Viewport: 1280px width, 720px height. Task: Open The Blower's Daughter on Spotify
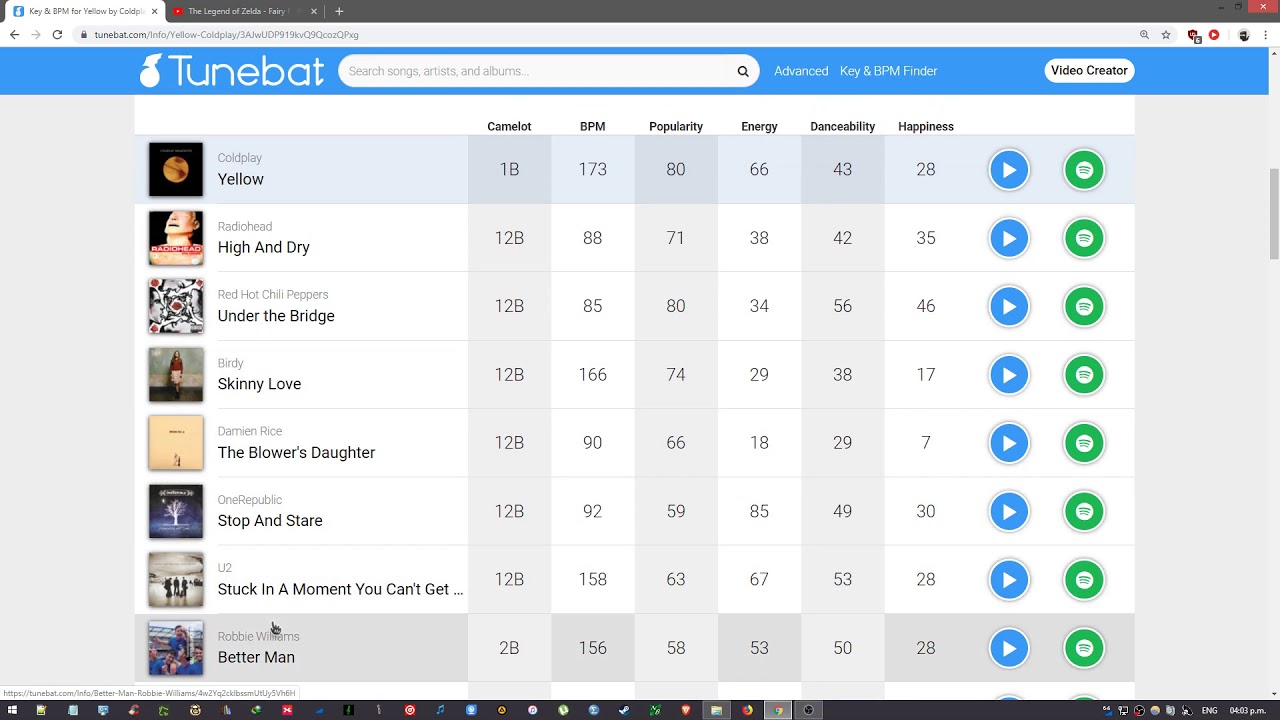point(1084,443)
